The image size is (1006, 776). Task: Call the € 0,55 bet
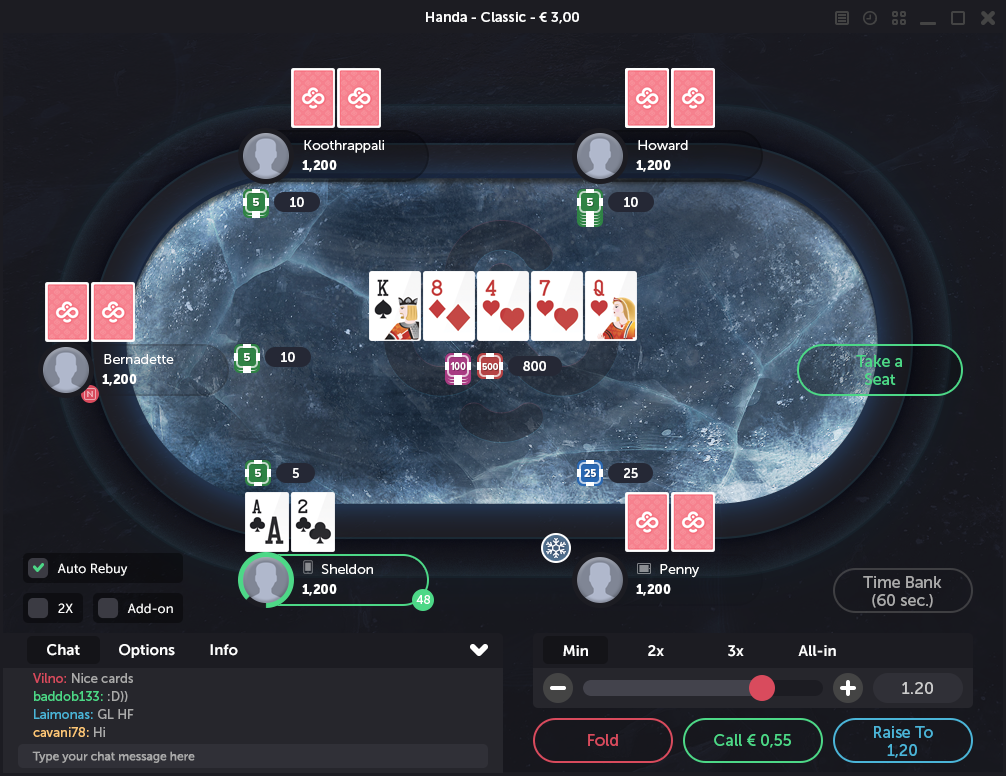(753, 740)
